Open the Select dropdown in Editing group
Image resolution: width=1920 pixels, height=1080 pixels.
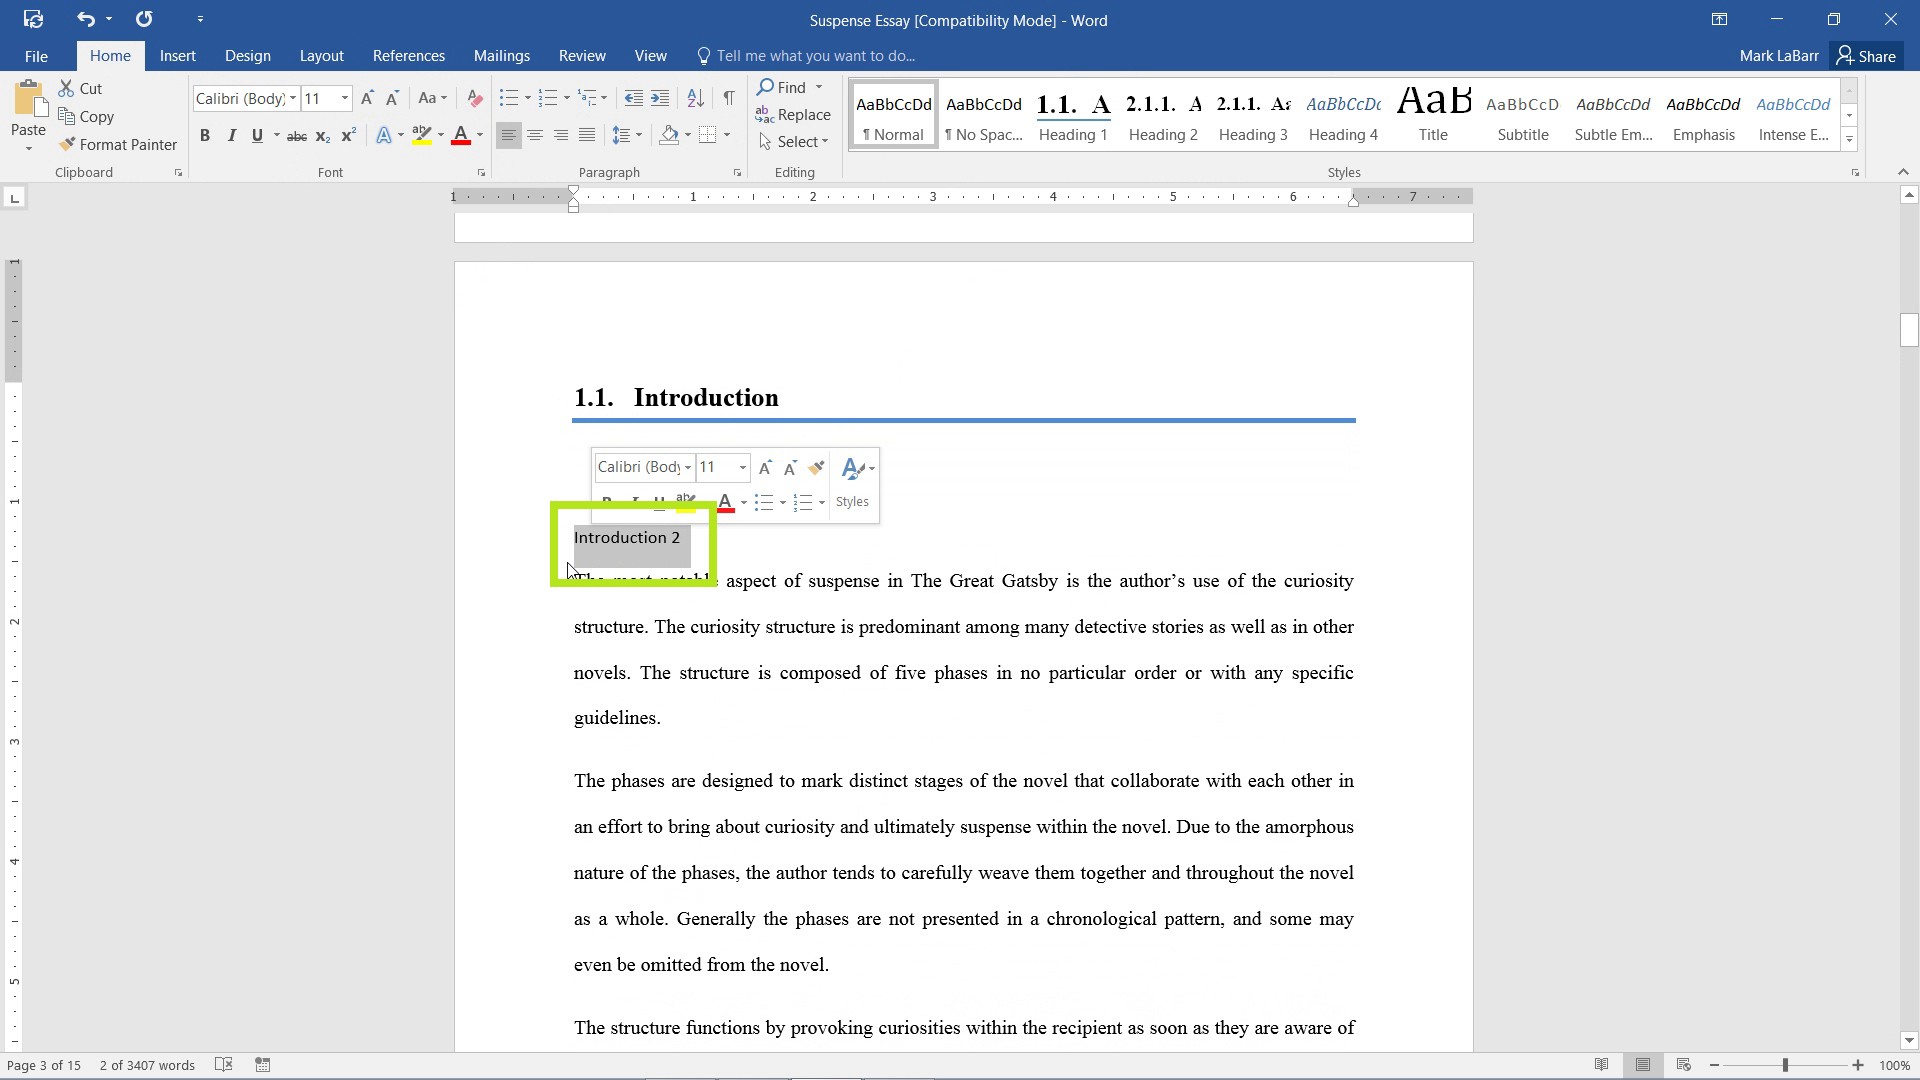click(x=795, y=141)
